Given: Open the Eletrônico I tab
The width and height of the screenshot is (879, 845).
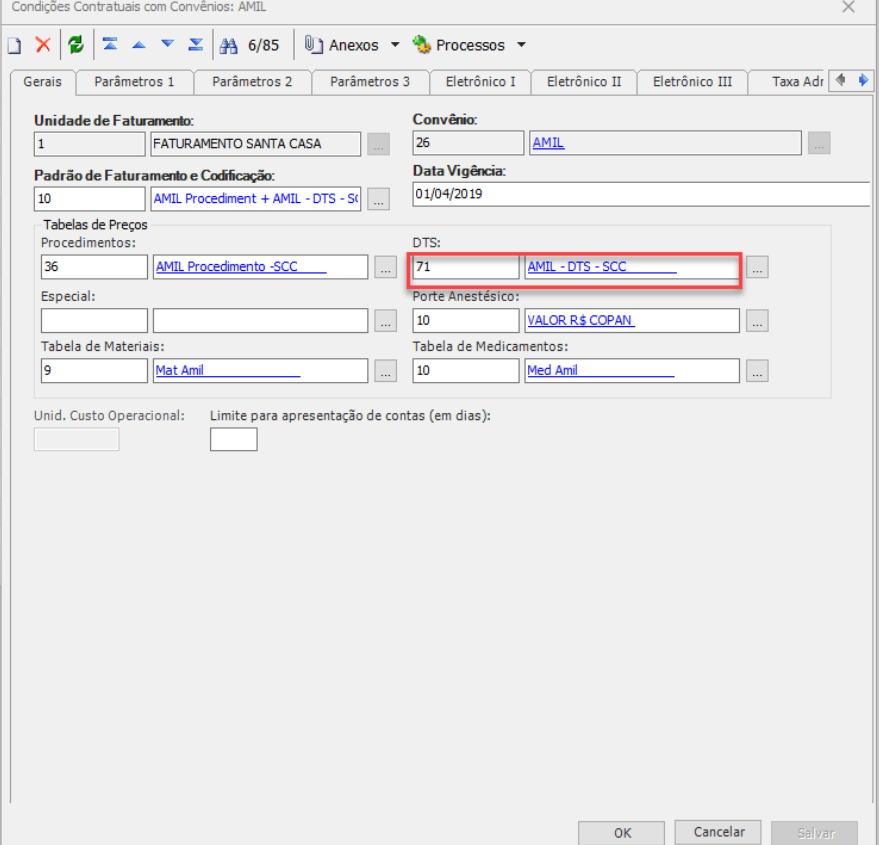Looking at the screenshot, I should (480, 82).
